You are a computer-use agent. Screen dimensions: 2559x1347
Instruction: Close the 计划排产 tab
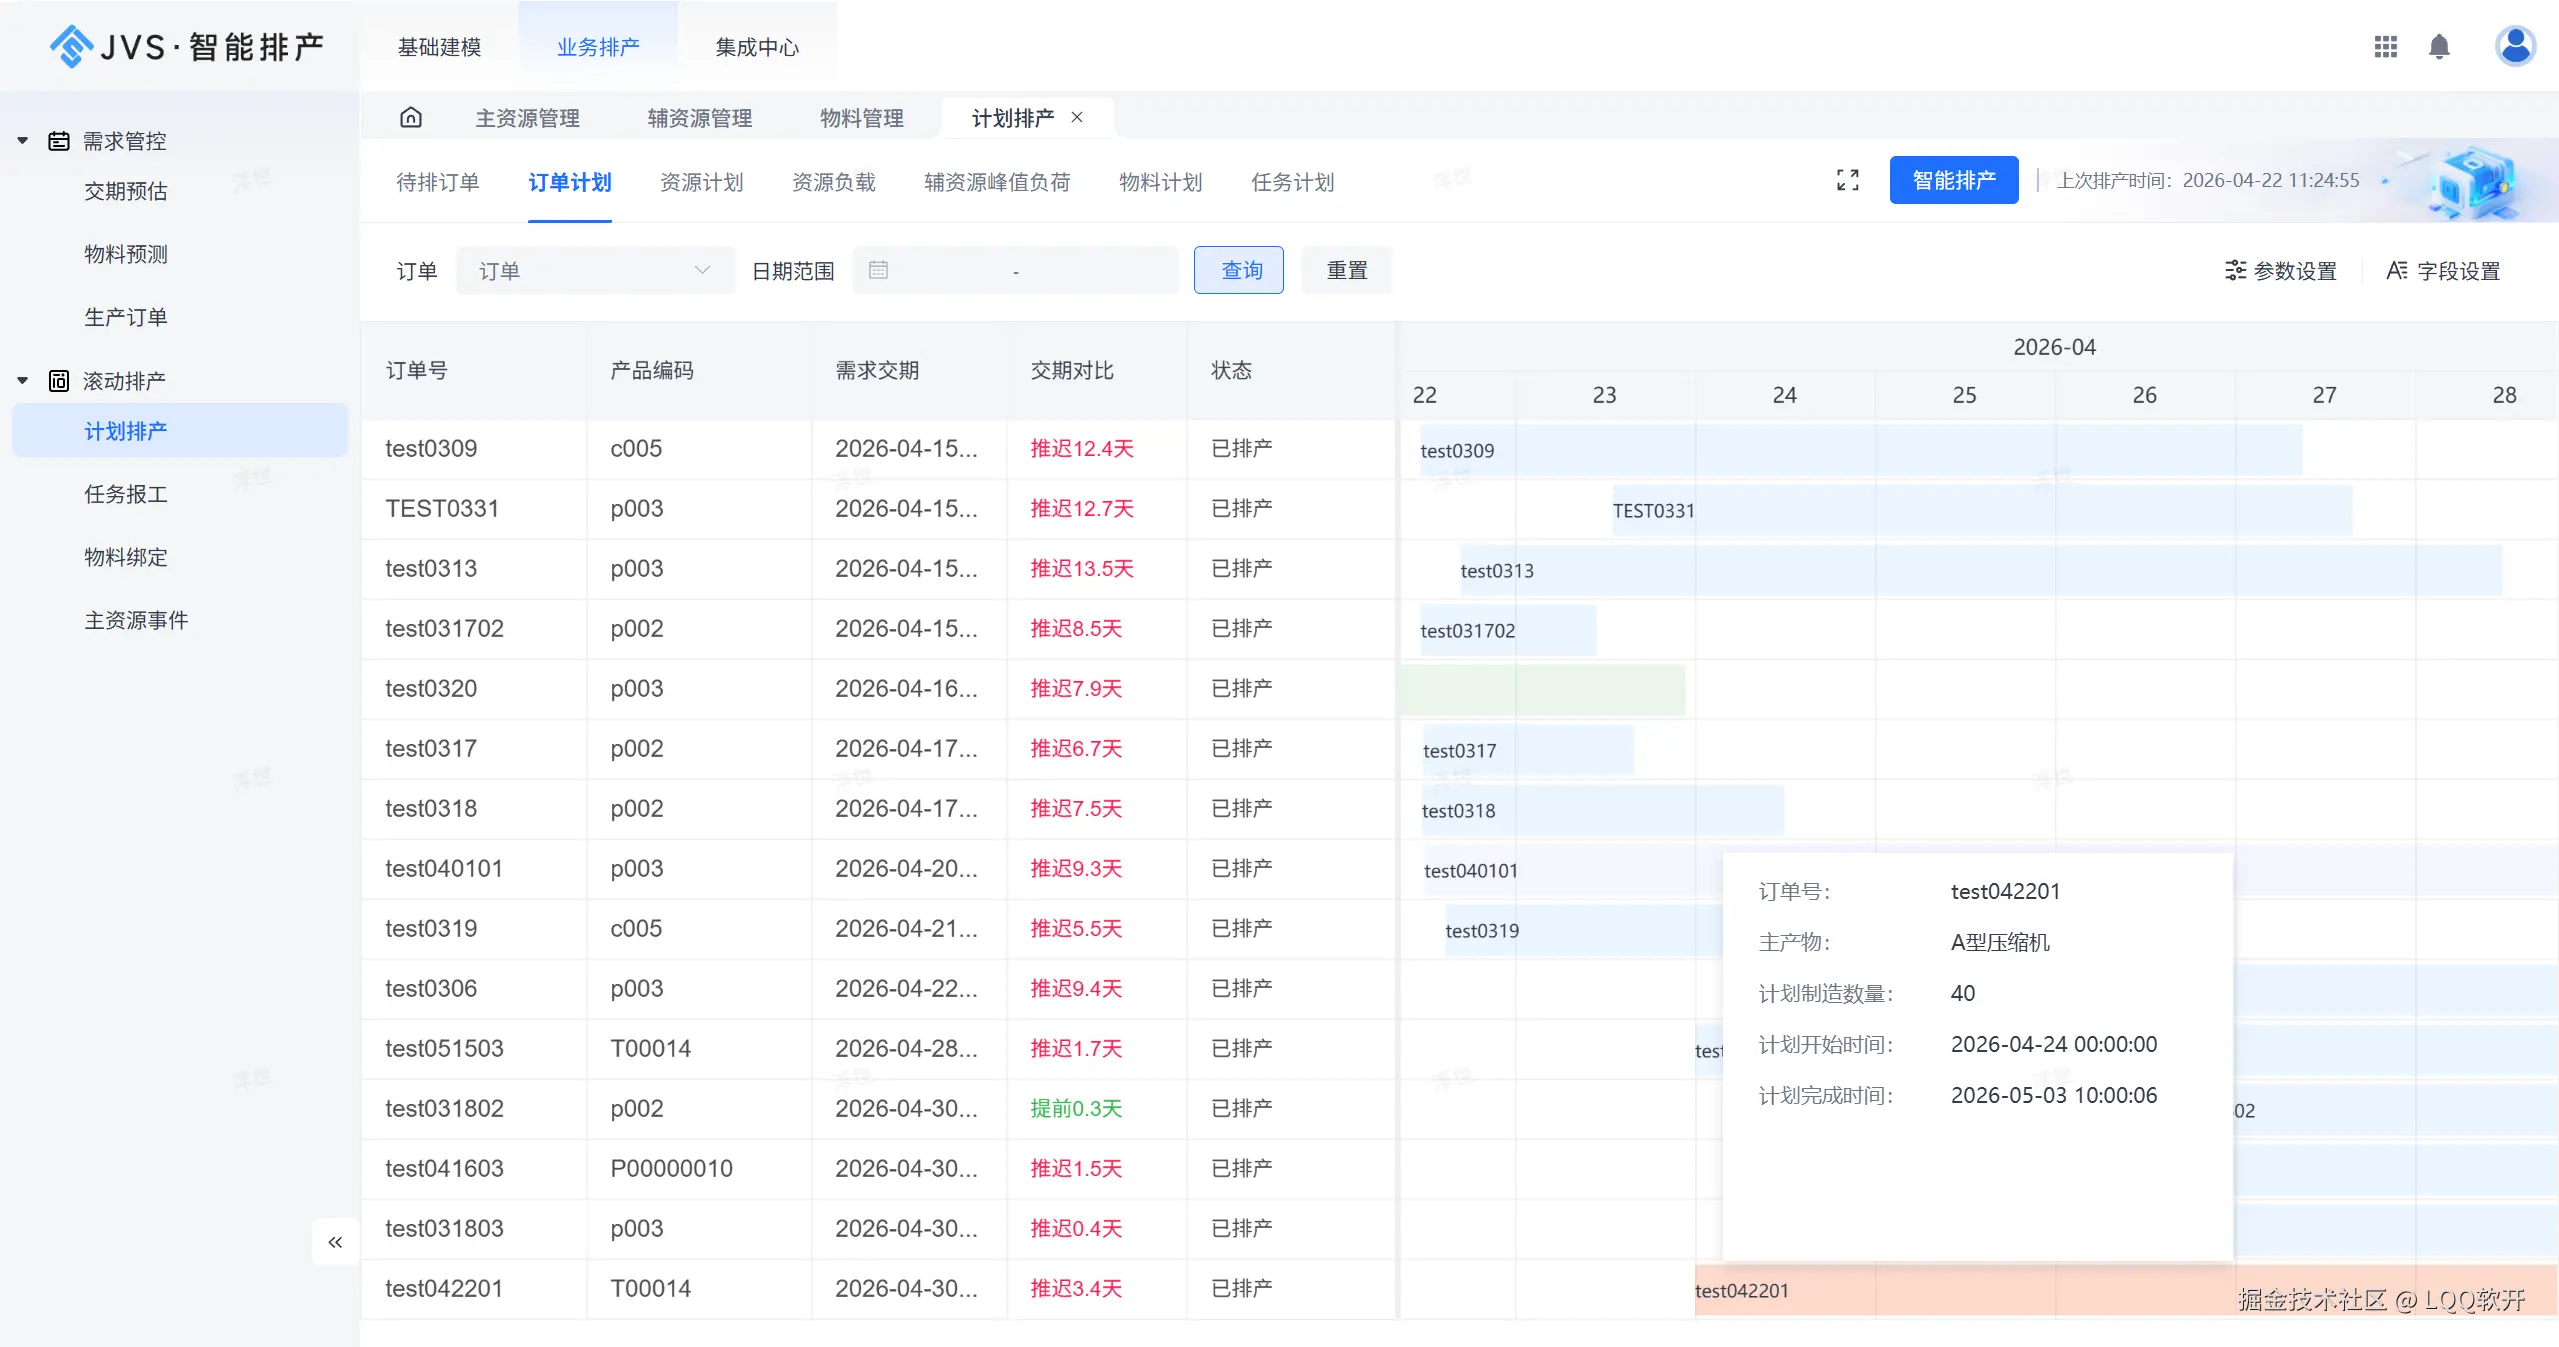(x=1077, y=117)
